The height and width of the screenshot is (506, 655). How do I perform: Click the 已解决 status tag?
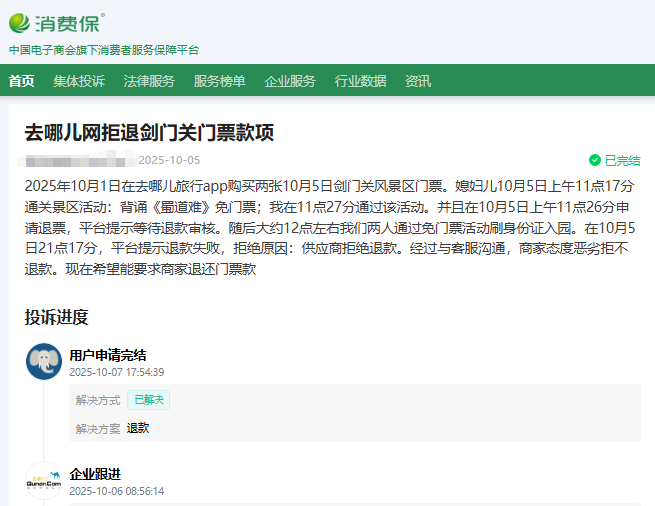pyautogui.click(x=150, y=400)
